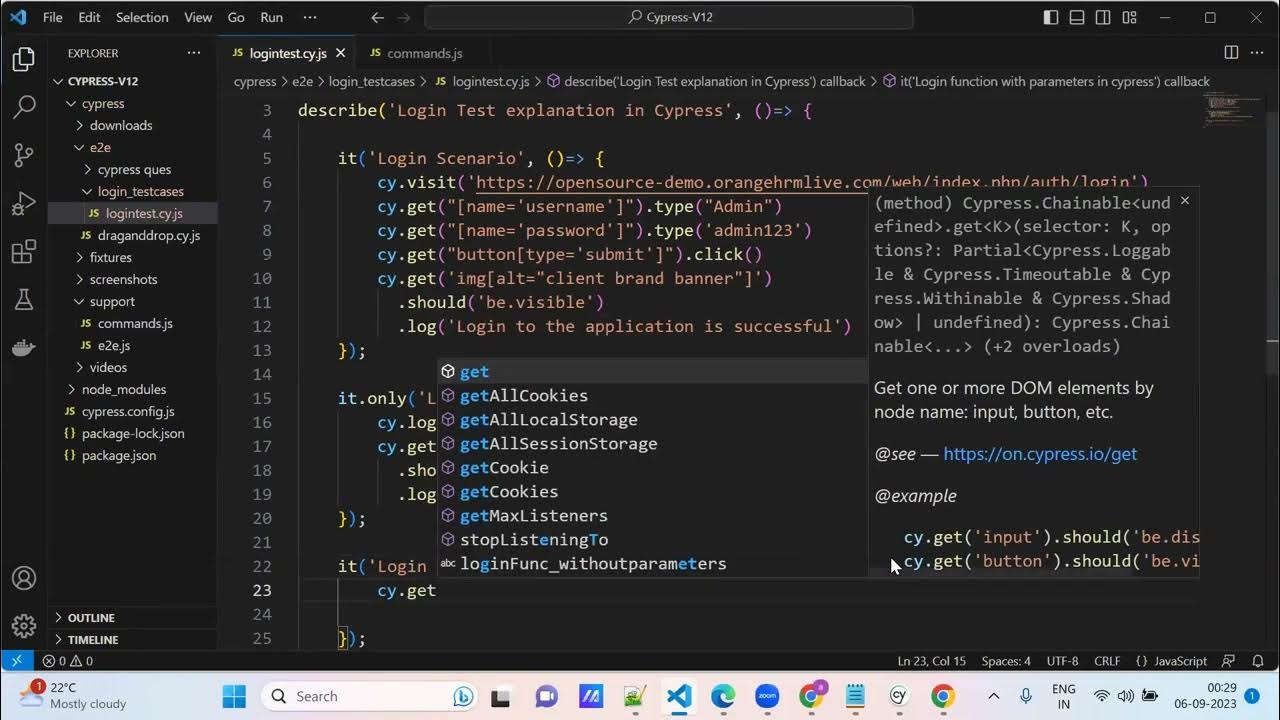Click Ln 23, Col 15 in status bar
Image resolution: width=1280 pixels, height=720 pixels.
pos(932,661)
